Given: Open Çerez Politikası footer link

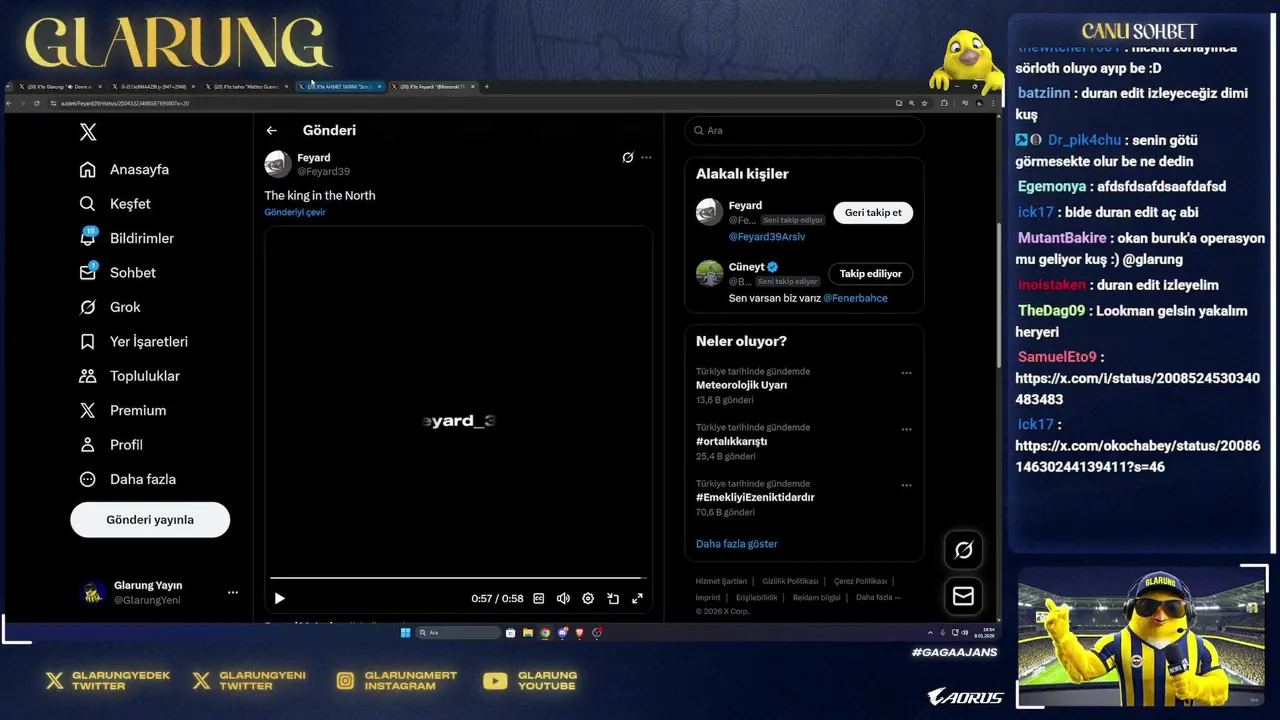Looking at the screenshot, I should pos(860,581).
